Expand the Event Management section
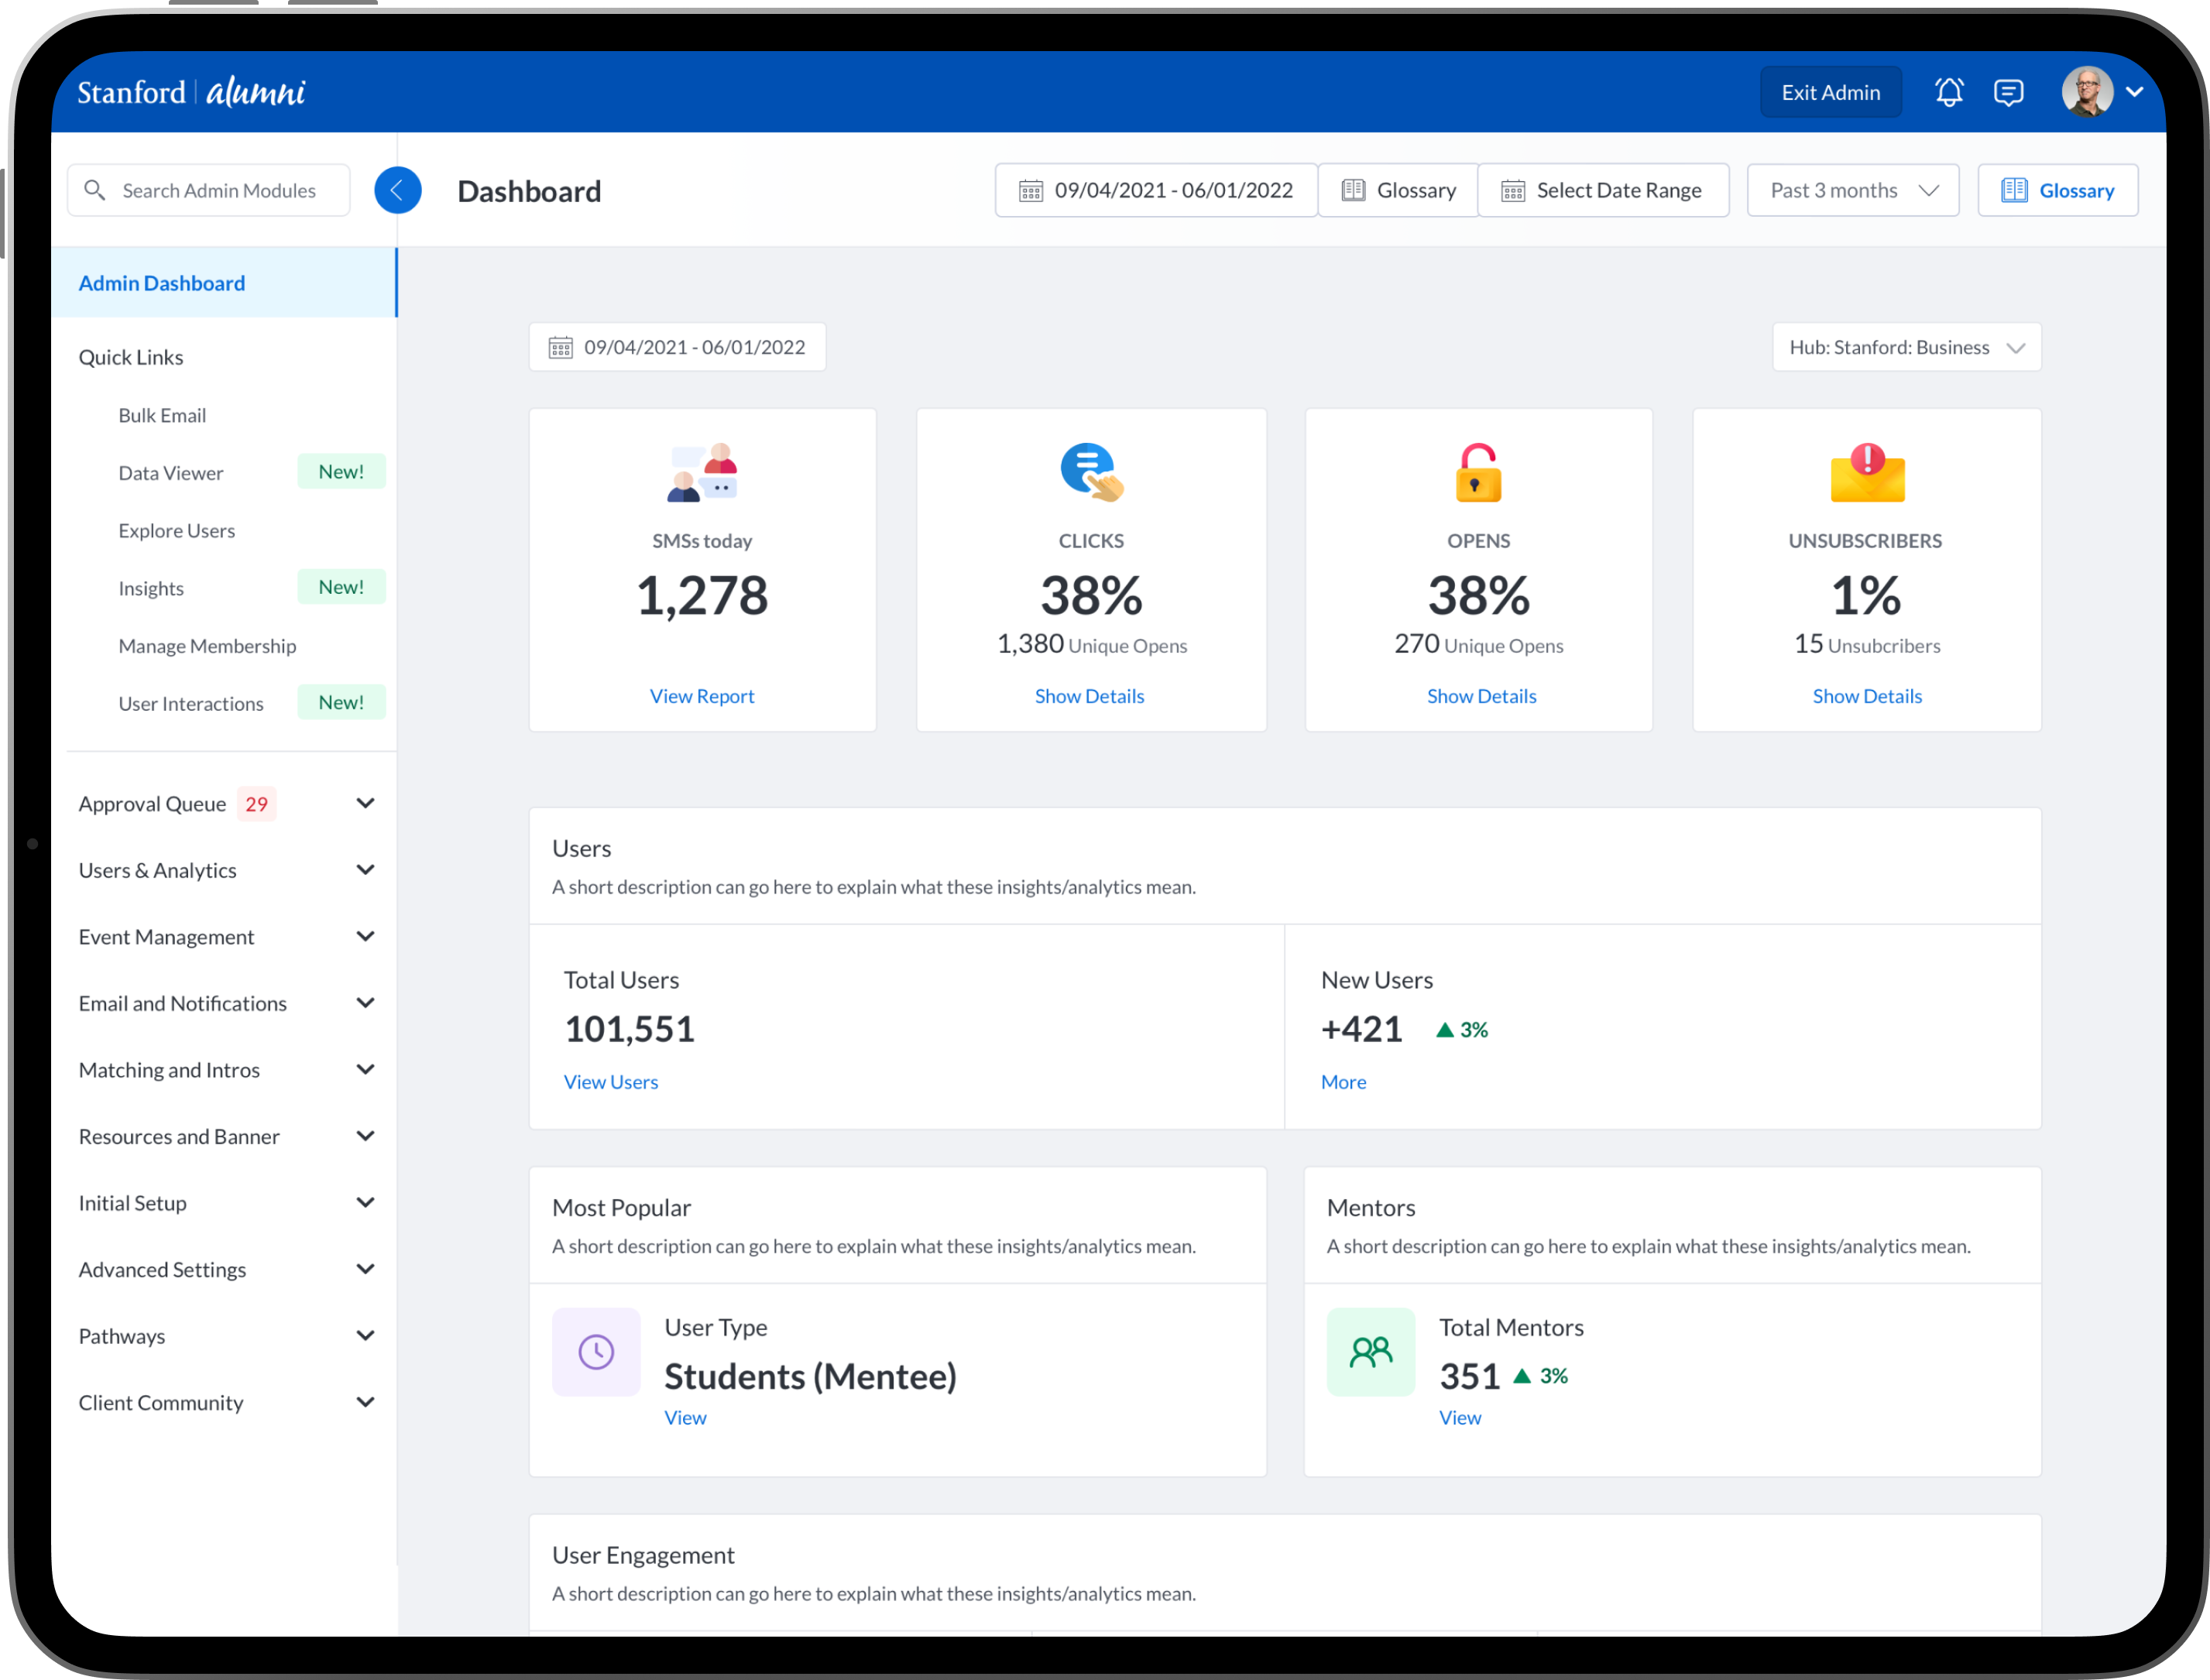This screenshot has width=2210, height=1680. pos(365,937)
